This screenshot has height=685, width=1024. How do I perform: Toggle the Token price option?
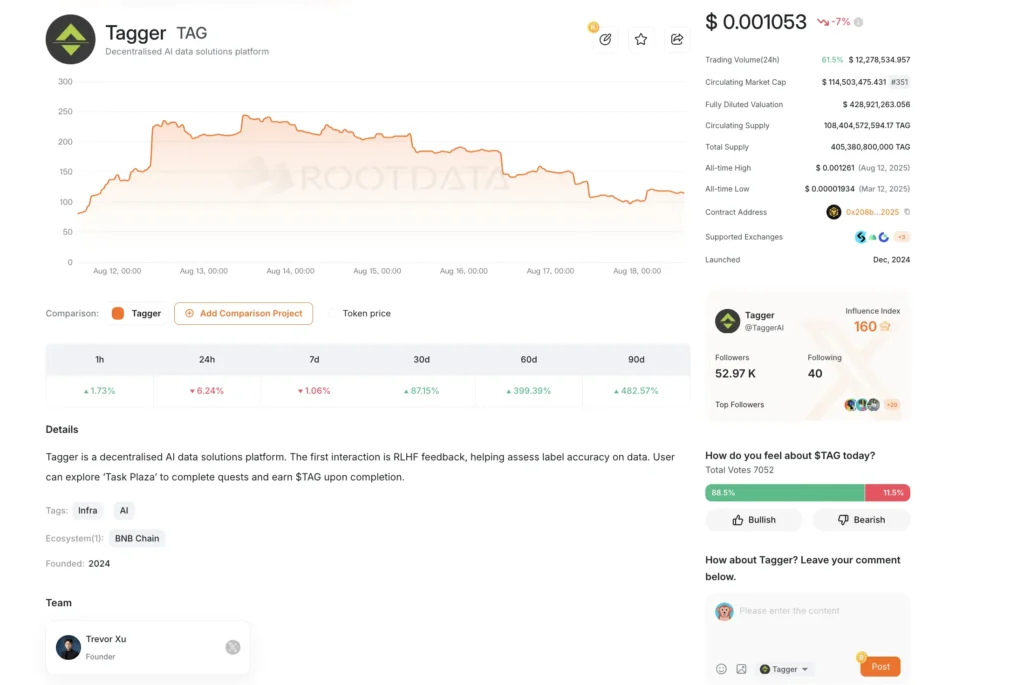pos(359,313)
